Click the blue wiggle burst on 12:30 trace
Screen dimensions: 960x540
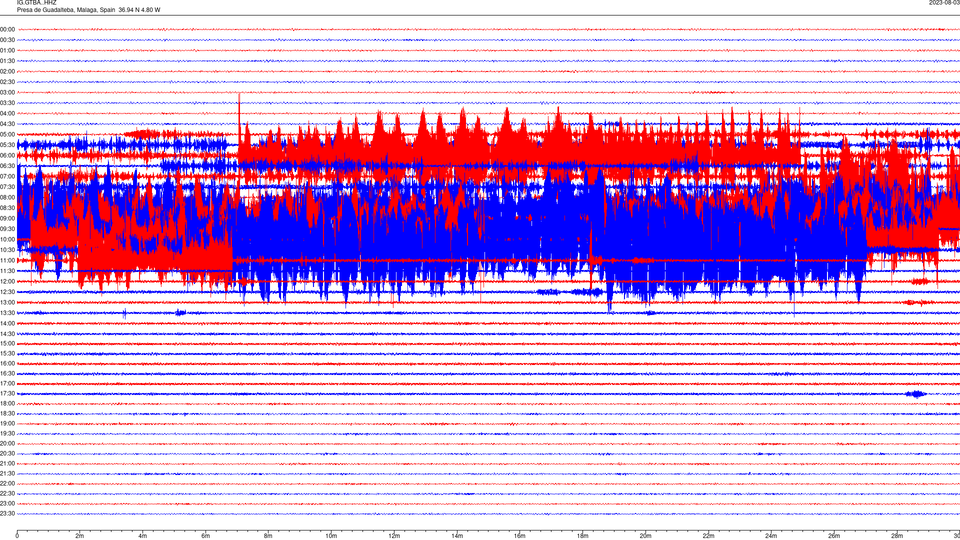point(569,292)
